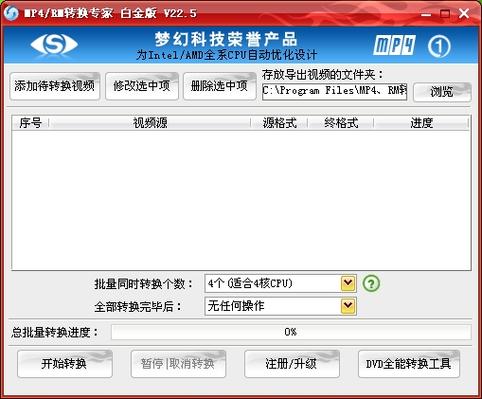Click 开始转换 button
This screenshot has height=399, width=482.
65,364
